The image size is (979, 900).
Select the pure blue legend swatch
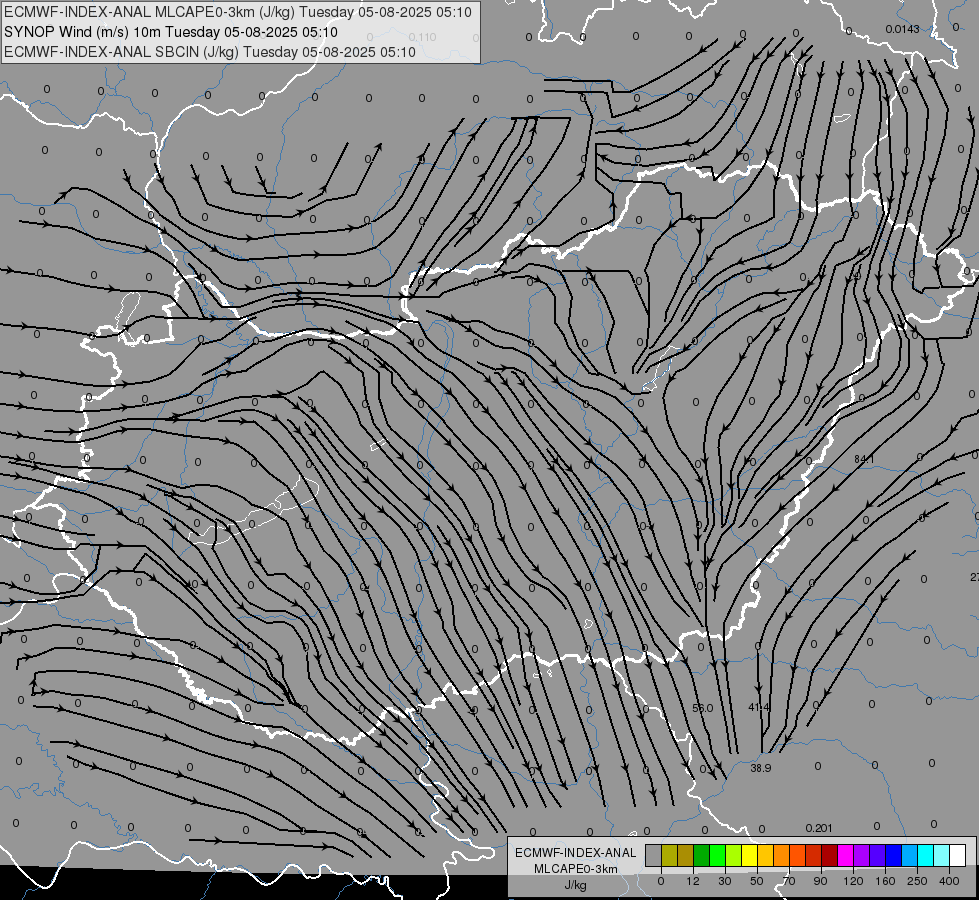click(x=893, y=855)
